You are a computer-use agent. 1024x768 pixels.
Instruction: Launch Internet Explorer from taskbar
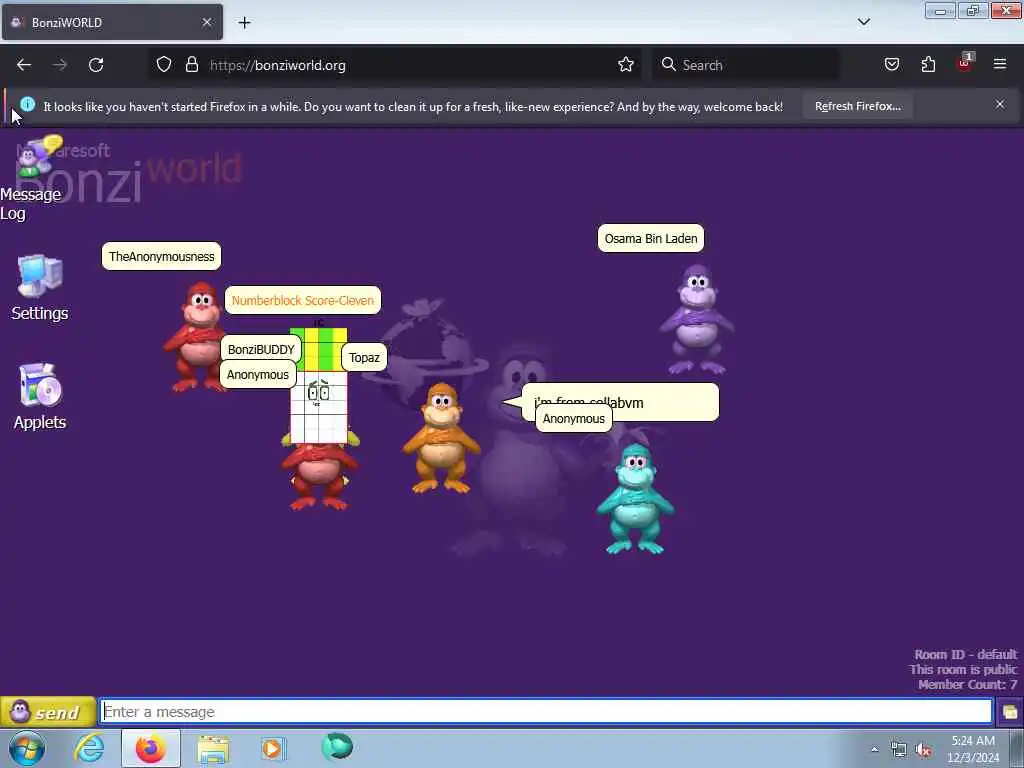point(89,748)
